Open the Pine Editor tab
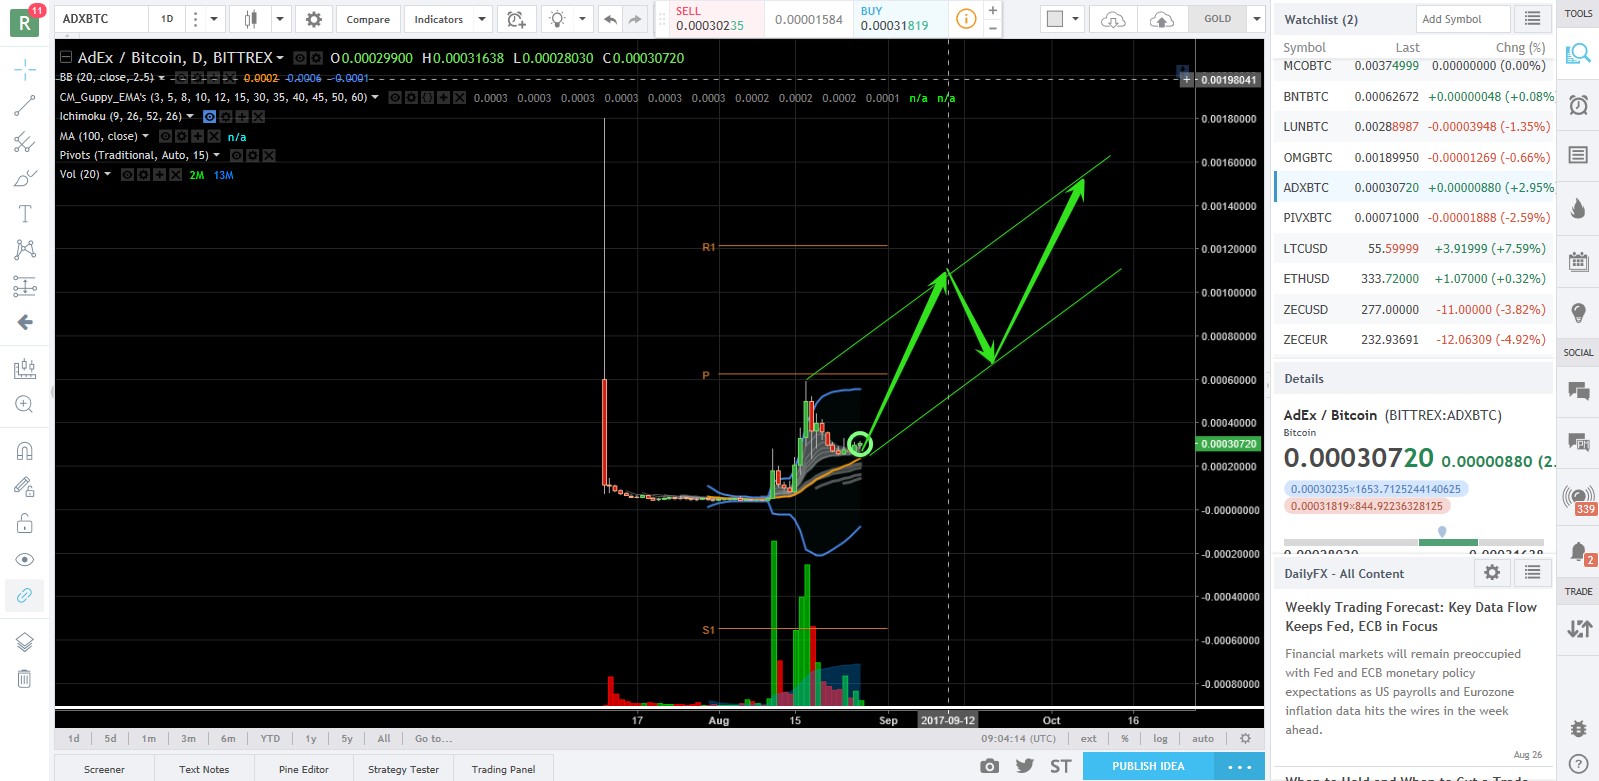Viewport: 1599px width, 781px height. [304, 769]
